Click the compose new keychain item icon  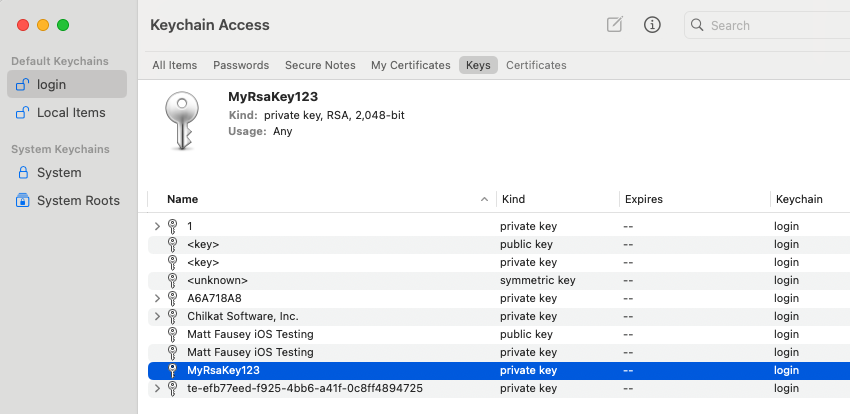pos(615,25)
